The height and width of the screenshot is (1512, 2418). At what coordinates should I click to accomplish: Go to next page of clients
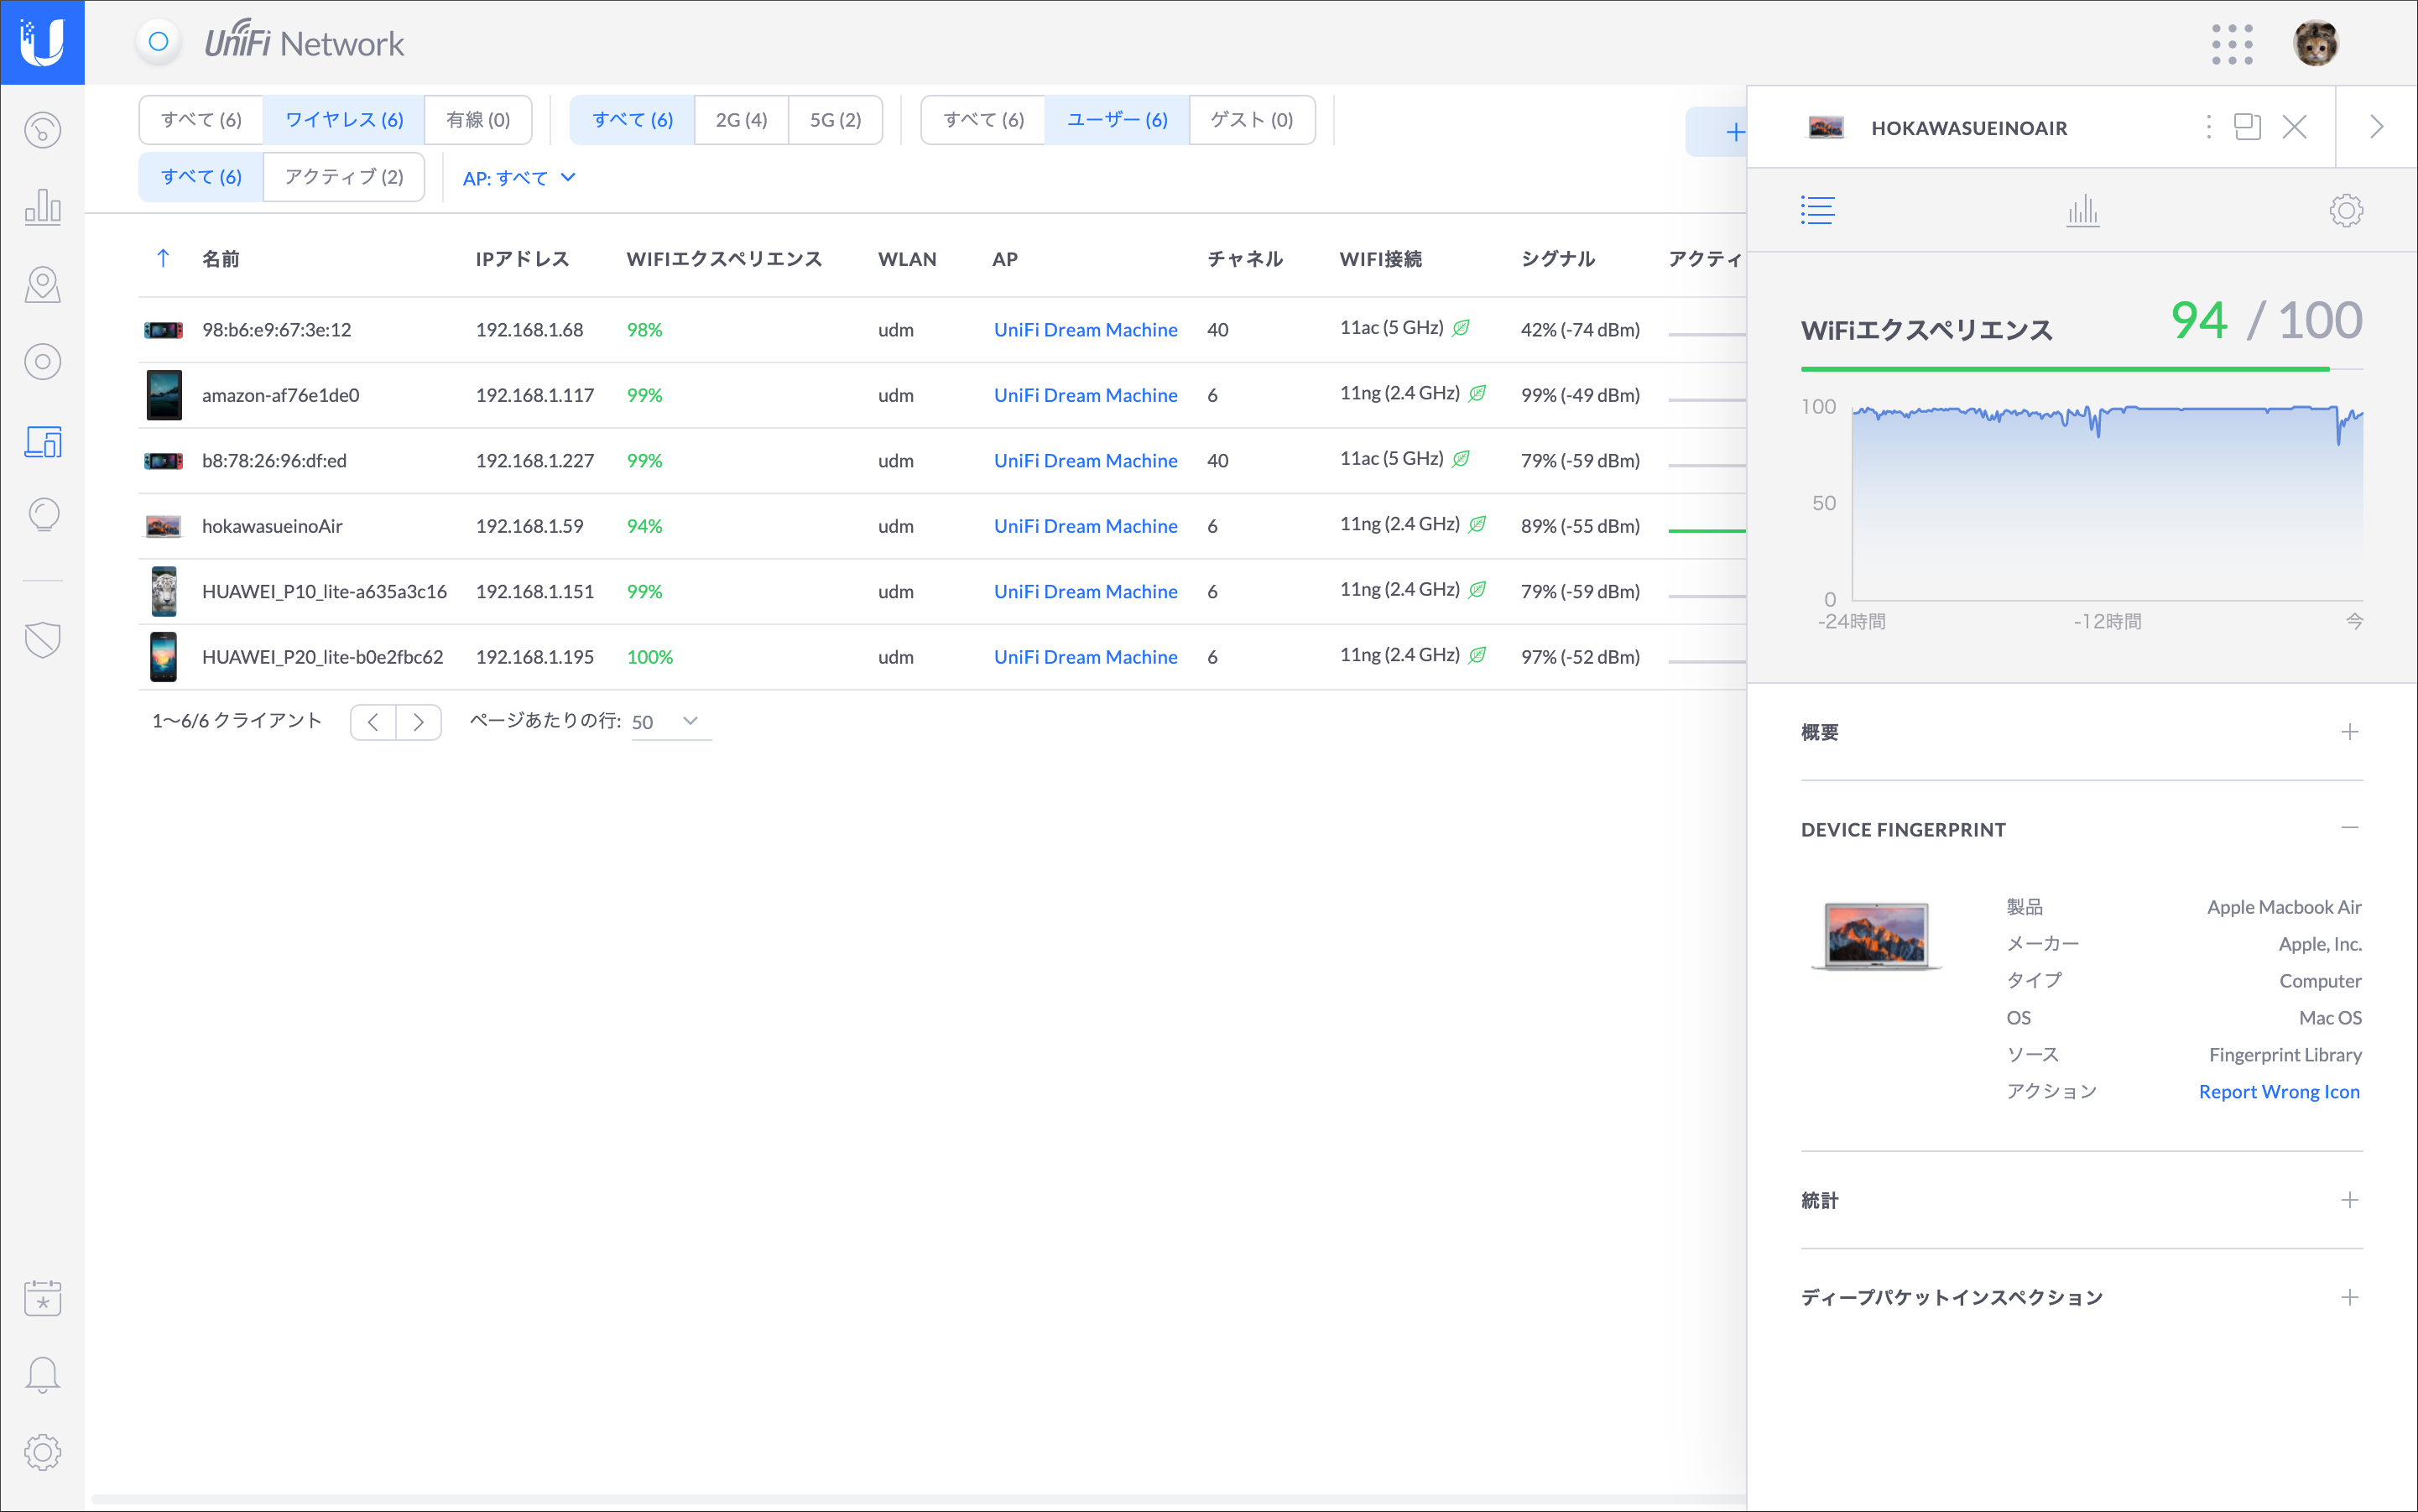pos(419,722)
